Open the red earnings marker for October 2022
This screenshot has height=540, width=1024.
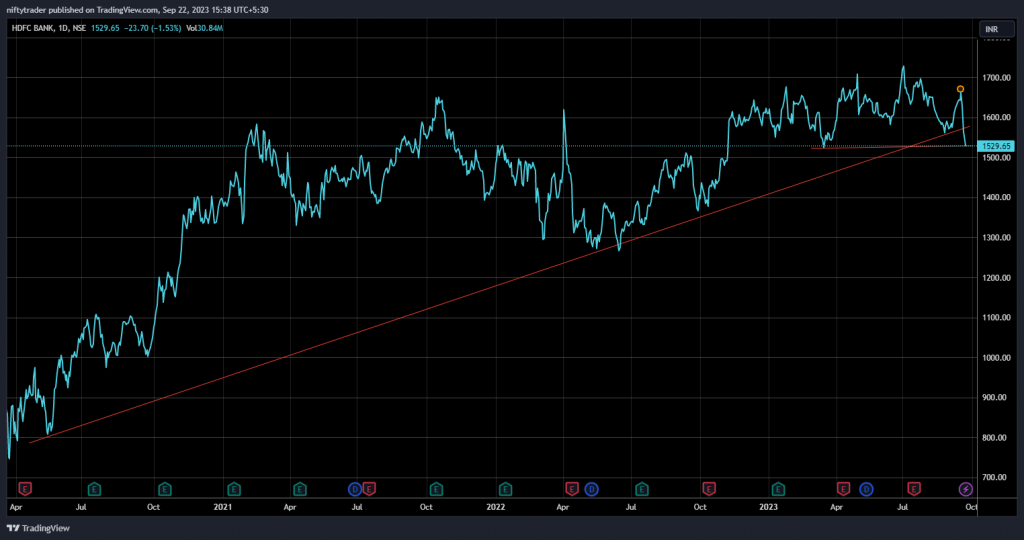tap(709, 488)
